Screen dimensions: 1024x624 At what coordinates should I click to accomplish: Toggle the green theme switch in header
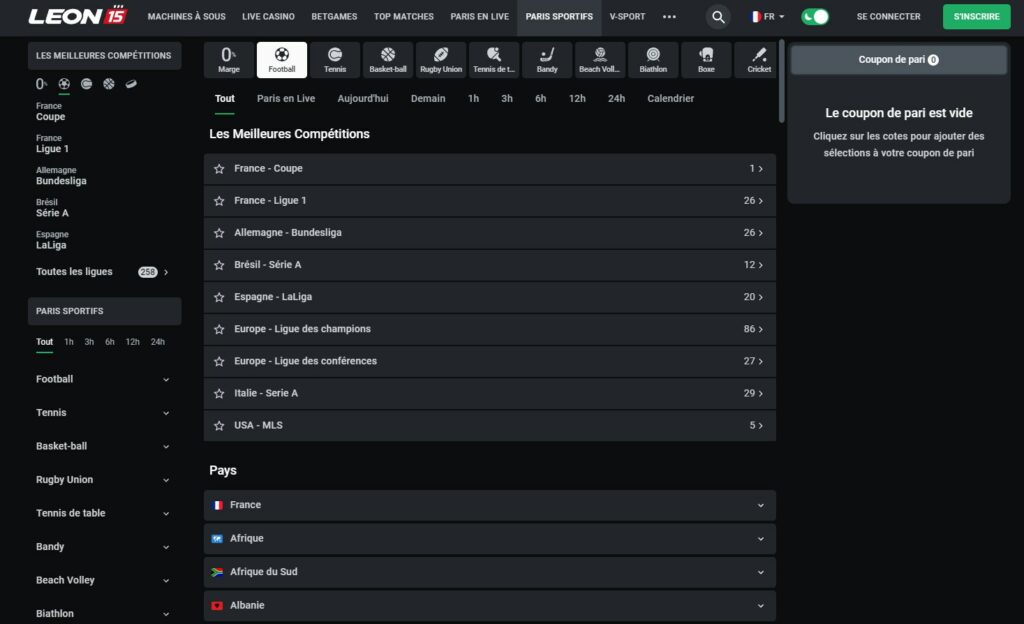[815, 17]
